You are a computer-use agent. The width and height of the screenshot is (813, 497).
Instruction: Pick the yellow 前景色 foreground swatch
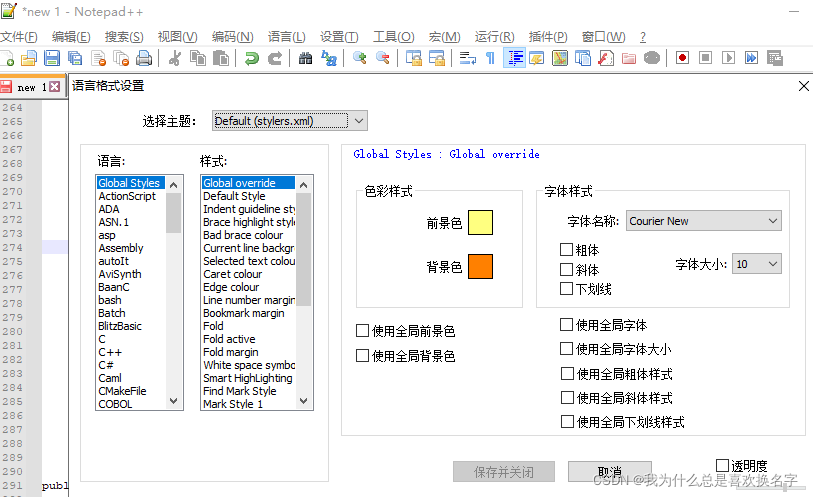(480, 222)
